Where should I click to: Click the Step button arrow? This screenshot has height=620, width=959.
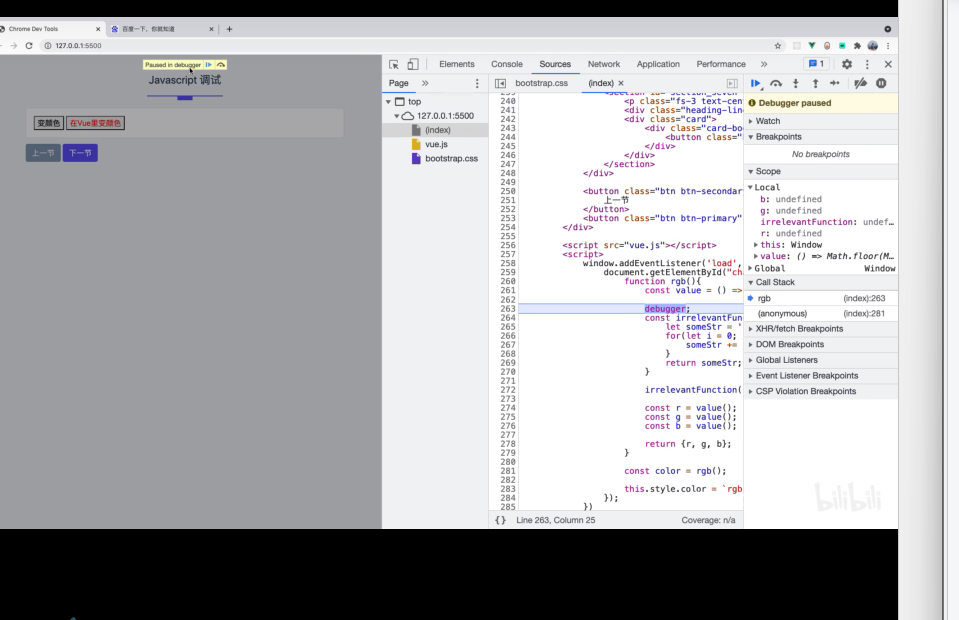tap(835, 83)
